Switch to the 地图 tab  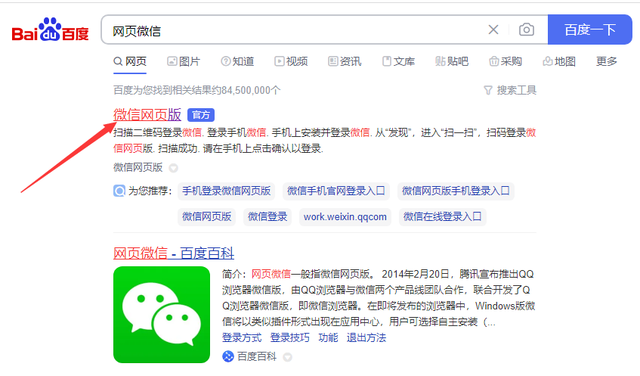[x=559, y=62]
